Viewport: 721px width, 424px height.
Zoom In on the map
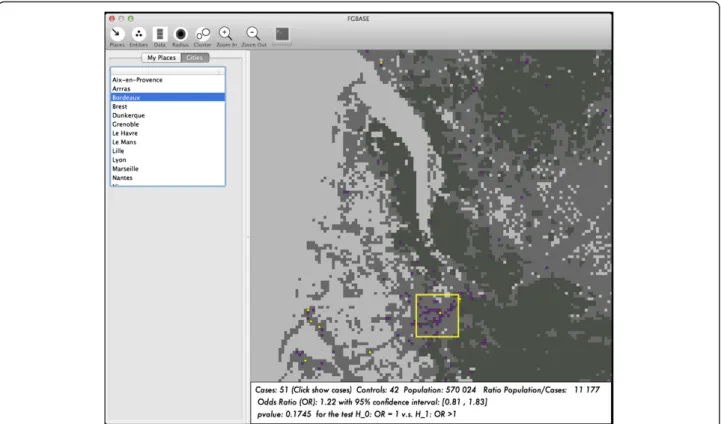coord(226,37)
